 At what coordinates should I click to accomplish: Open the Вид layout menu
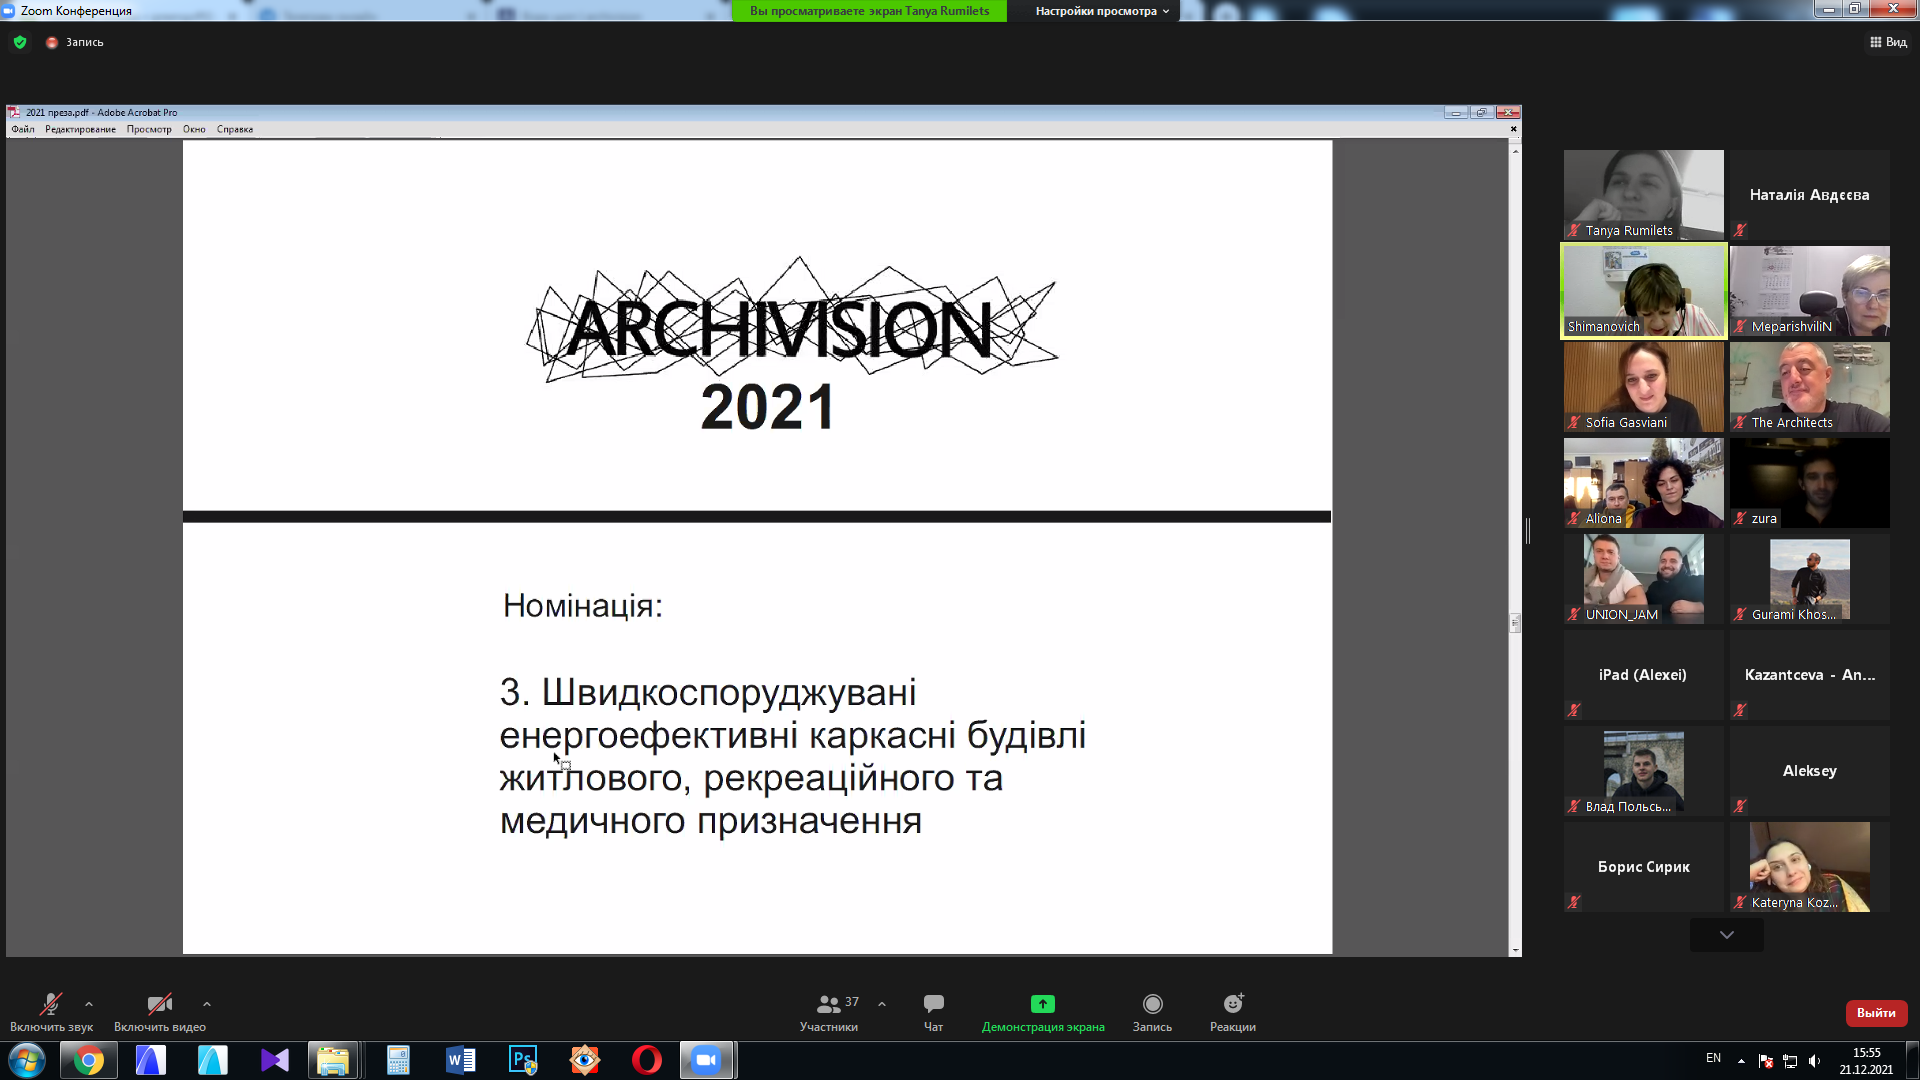pyautogui.click(x=1888, y=42)
